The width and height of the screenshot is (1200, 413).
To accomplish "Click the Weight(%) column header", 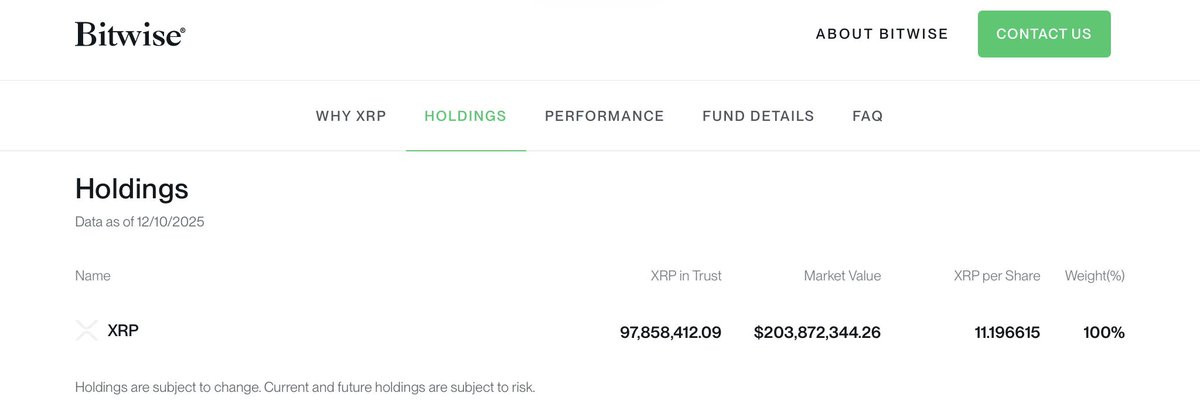I will click(x=1094, y=275).
